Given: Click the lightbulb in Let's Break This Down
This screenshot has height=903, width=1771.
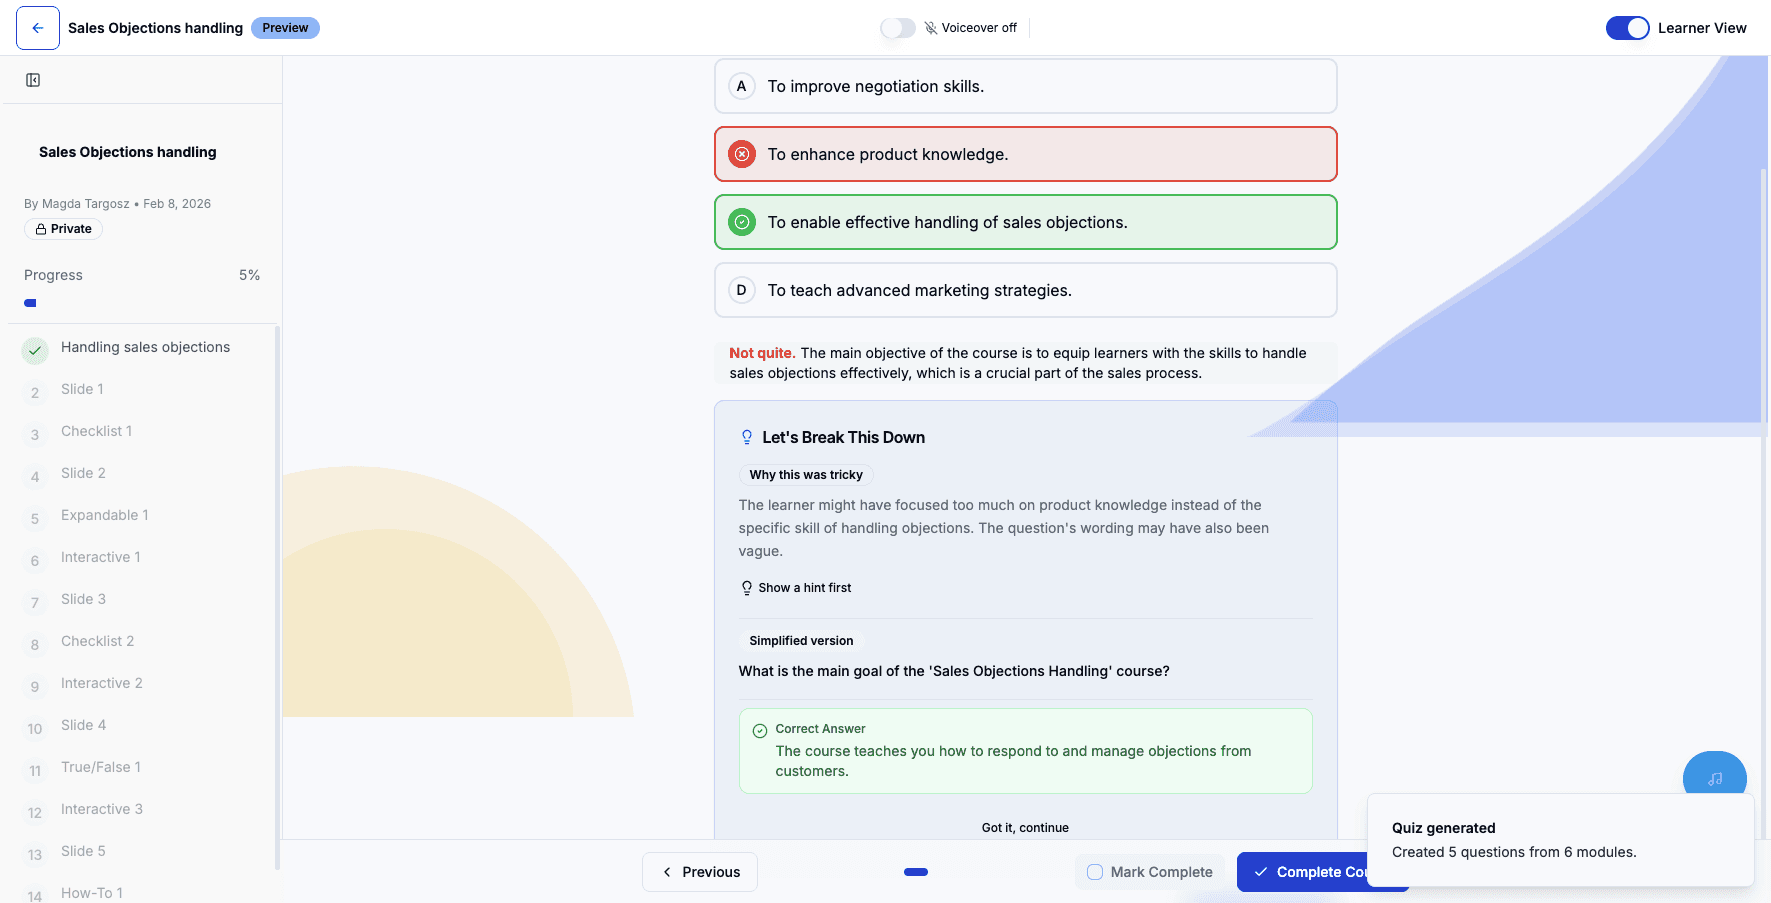Looking at the screenshot, I should pyautogui.click(x=746, y=436).
